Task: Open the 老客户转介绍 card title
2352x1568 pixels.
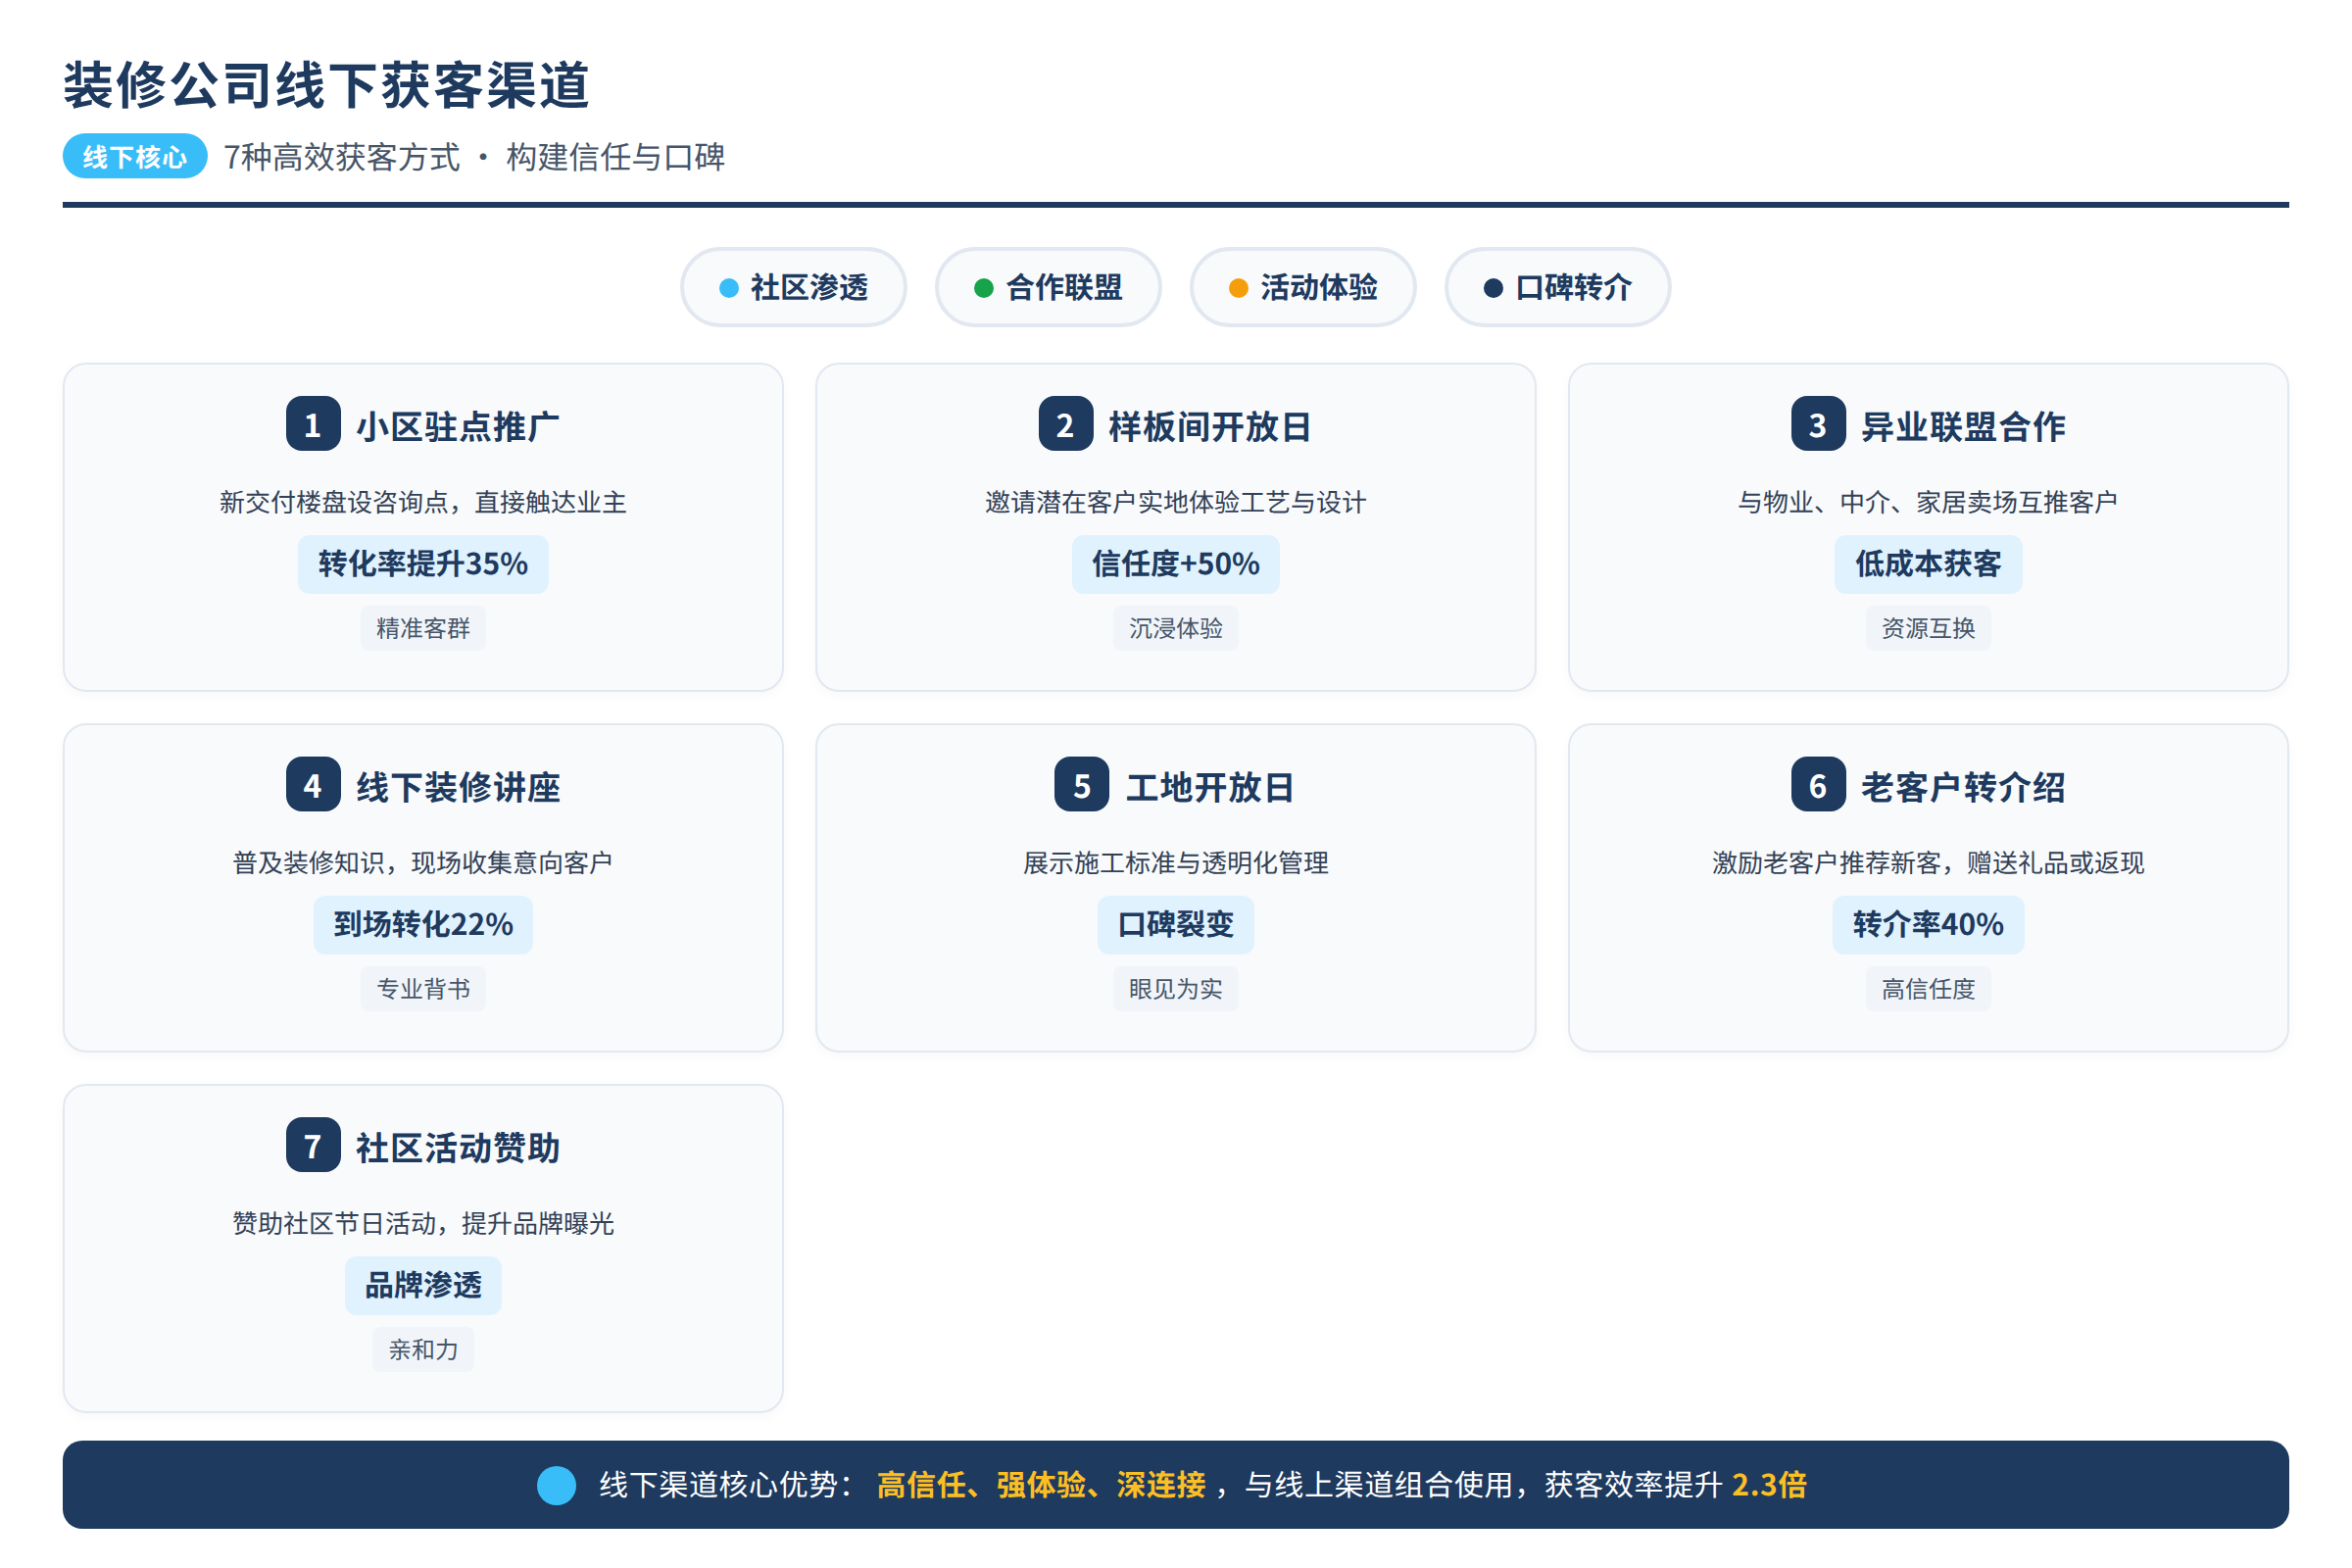Action: (x=1963, y=788)
